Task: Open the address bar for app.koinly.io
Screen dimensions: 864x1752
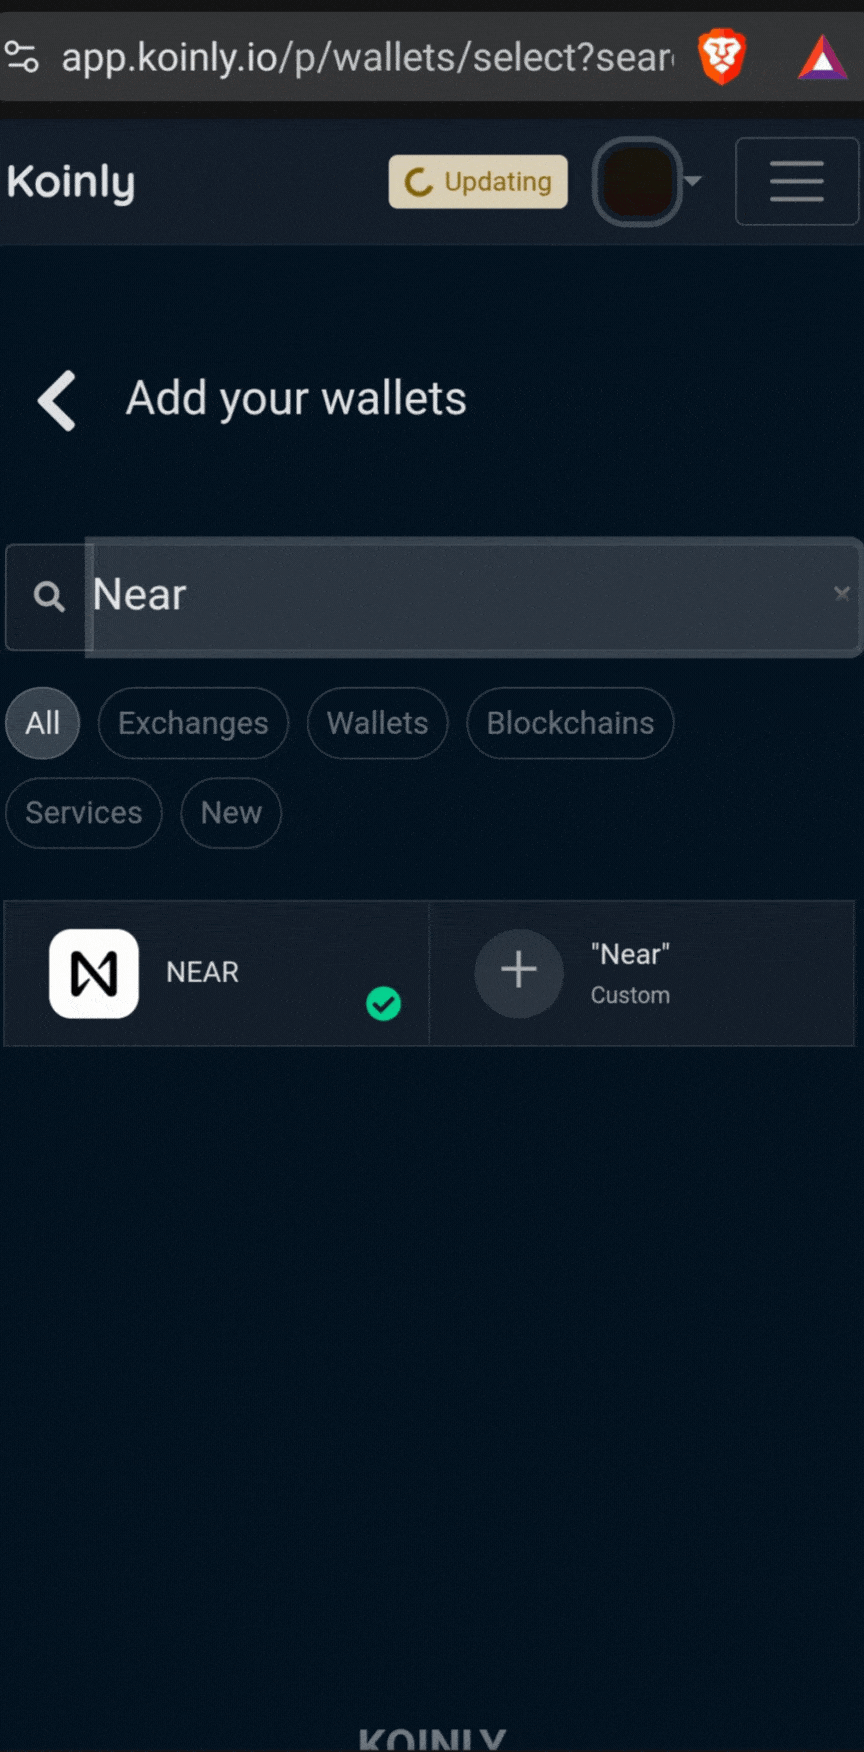Action: (x=370, y=57)
